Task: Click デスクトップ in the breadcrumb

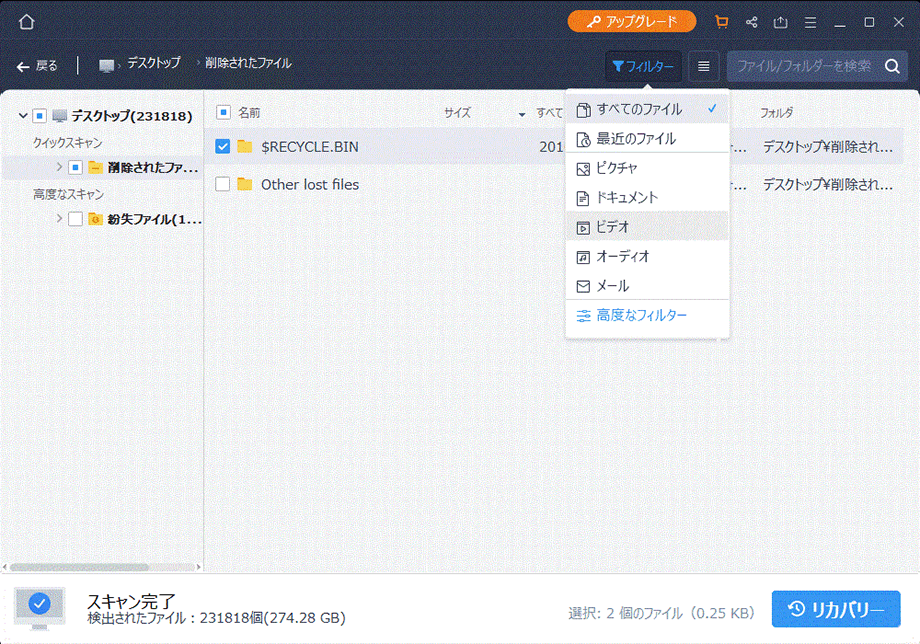Action: point(154,62)
